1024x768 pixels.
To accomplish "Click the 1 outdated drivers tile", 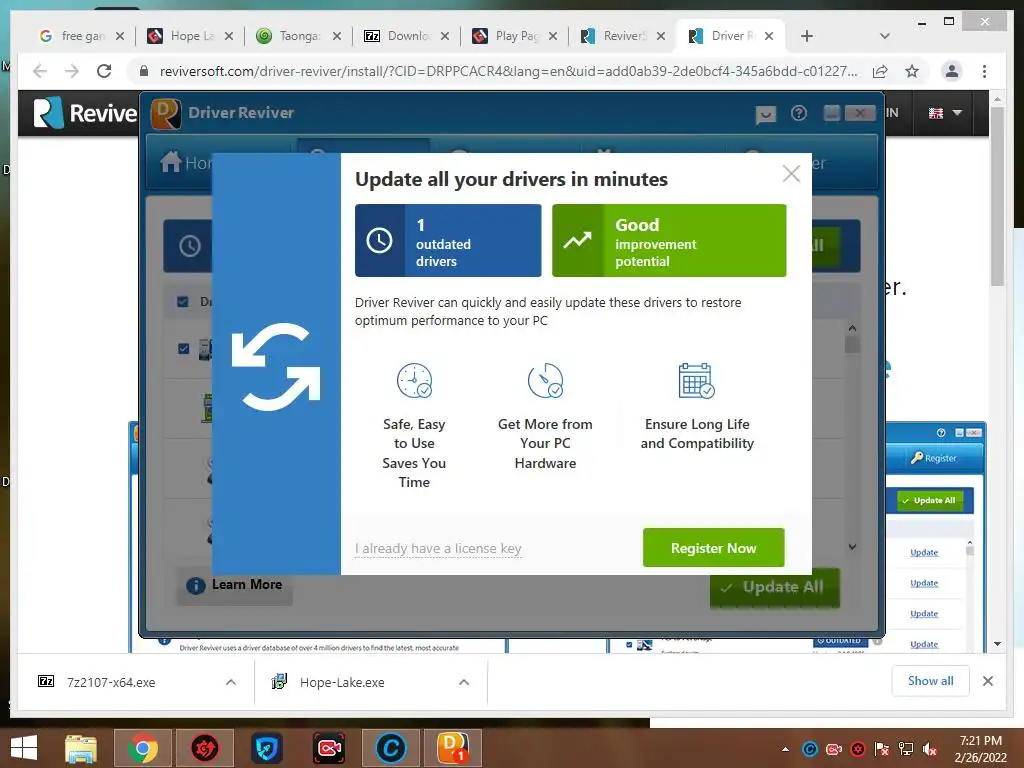I will (x=448, y=240).
